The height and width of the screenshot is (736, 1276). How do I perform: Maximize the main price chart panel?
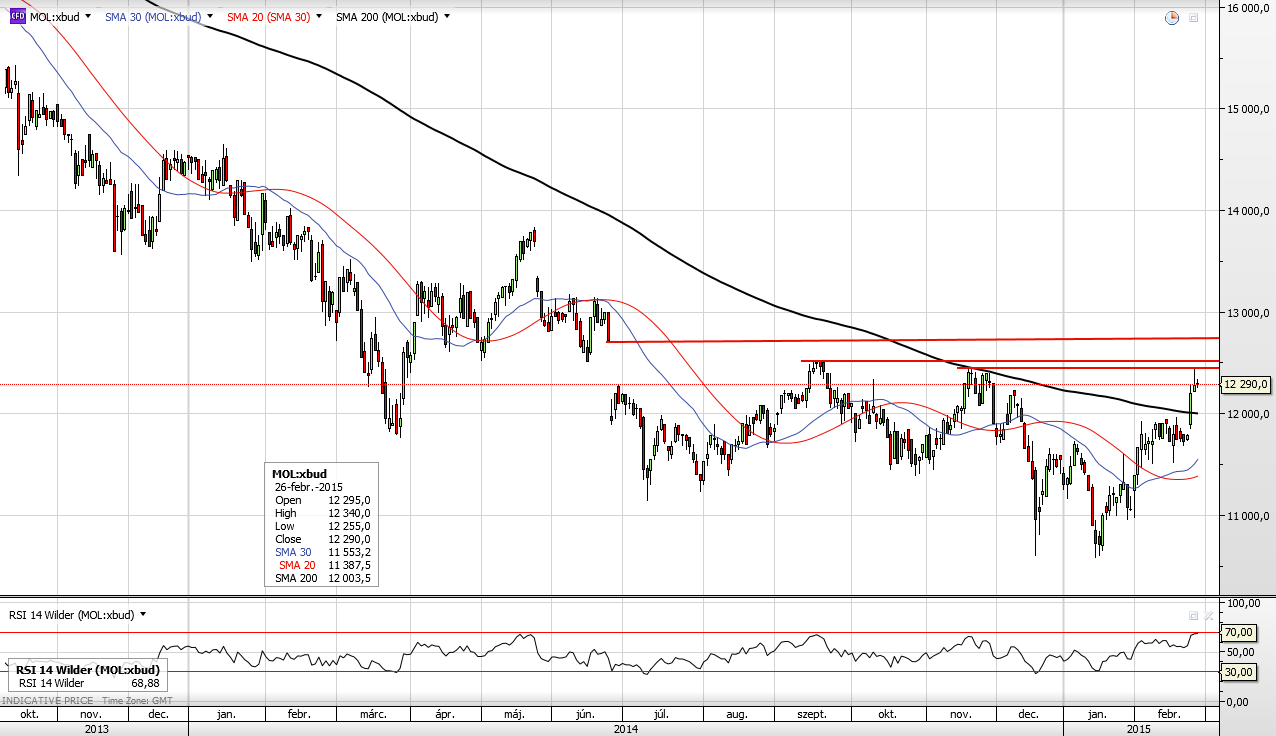[1193, 17]
